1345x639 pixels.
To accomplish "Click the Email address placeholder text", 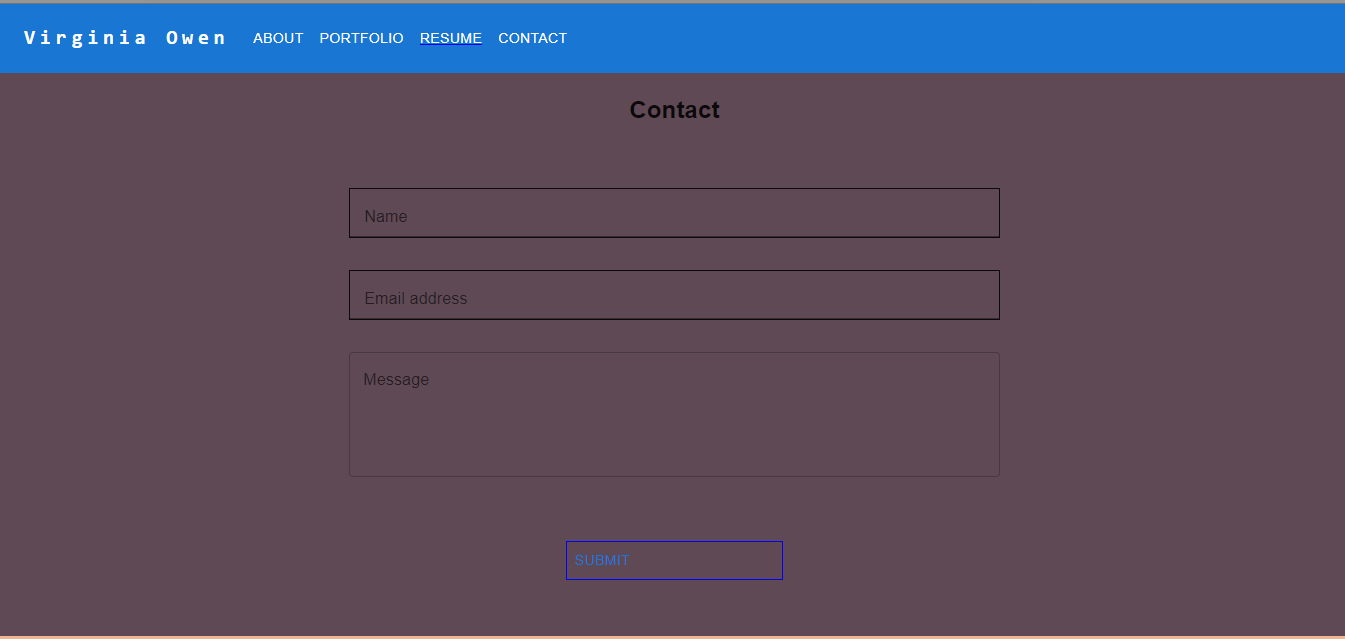I will 415,298.
